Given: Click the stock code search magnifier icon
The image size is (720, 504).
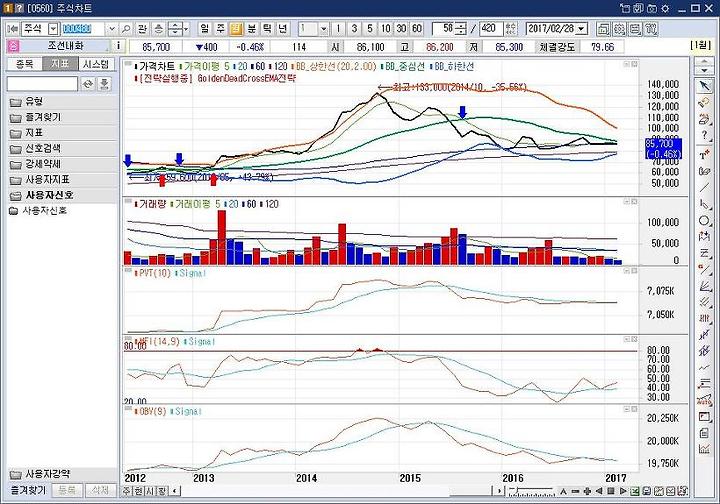Looking at the screenshot, I should point(126,29).
